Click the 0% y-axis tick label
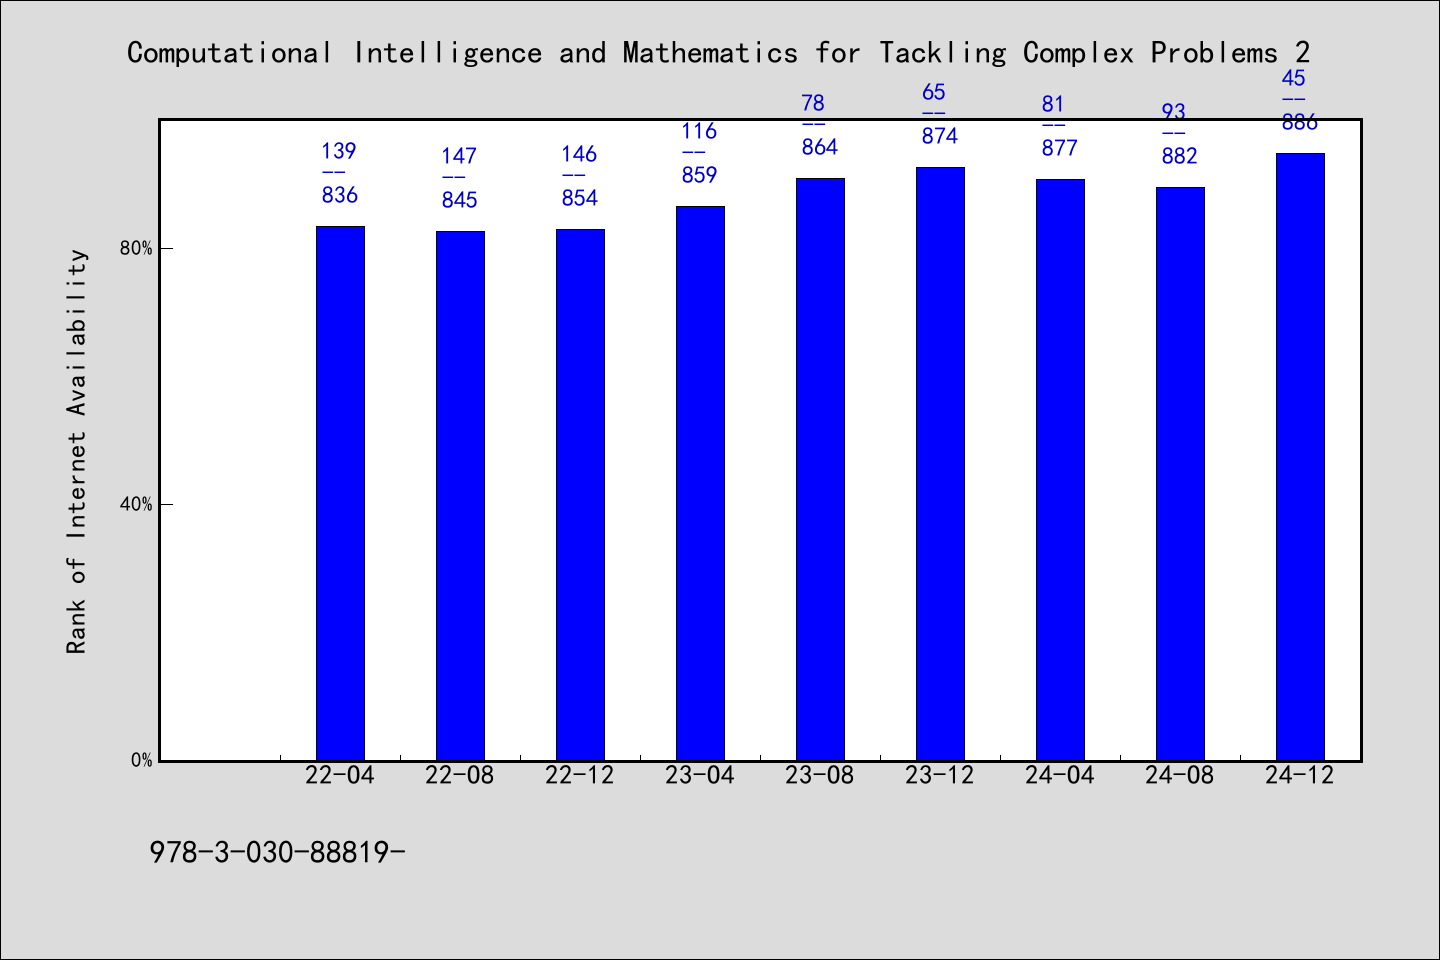Screen dimensions: 1440x960 click(142, 760)
